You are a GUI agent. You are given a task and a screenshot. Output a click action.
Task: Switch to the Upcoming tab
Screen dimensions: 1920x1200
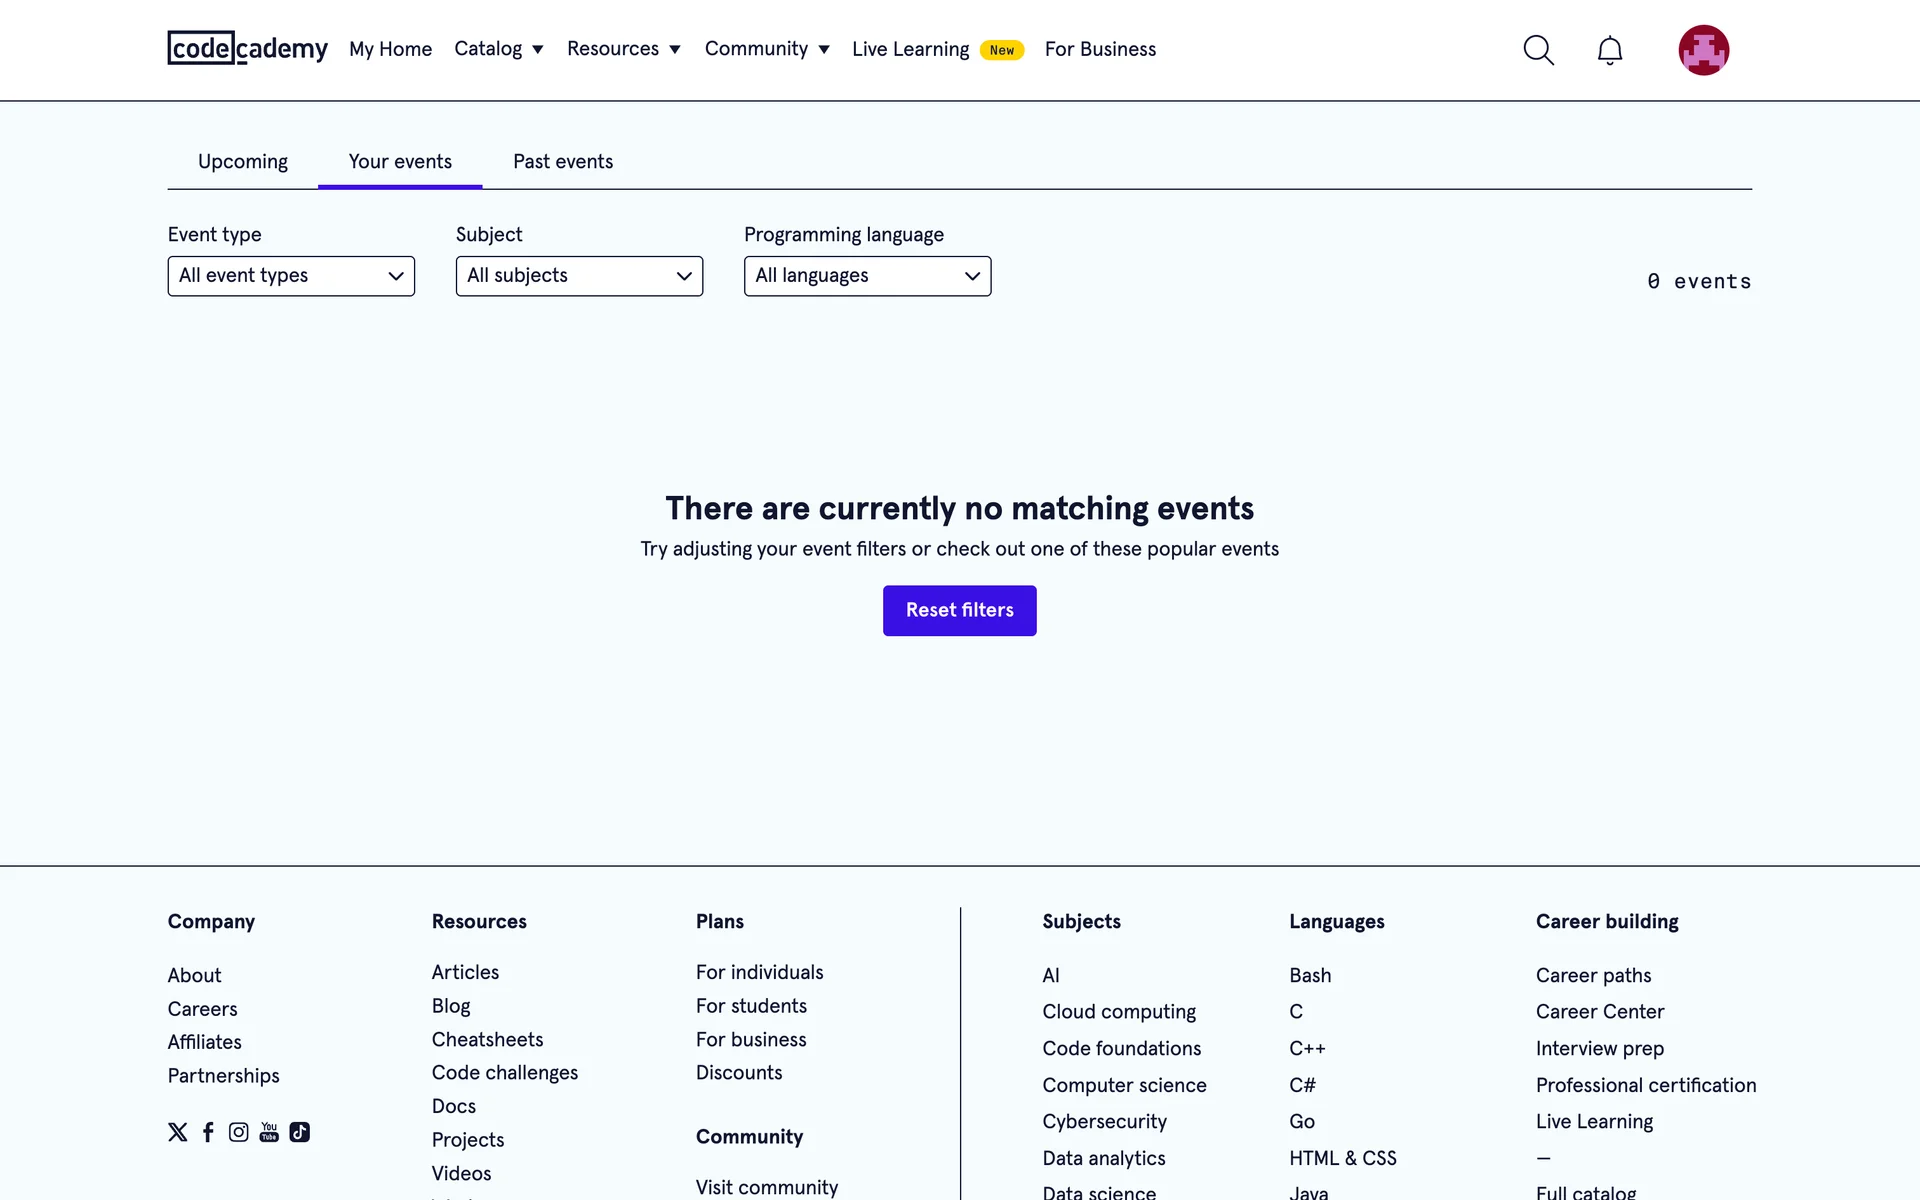tap(243, 162)
